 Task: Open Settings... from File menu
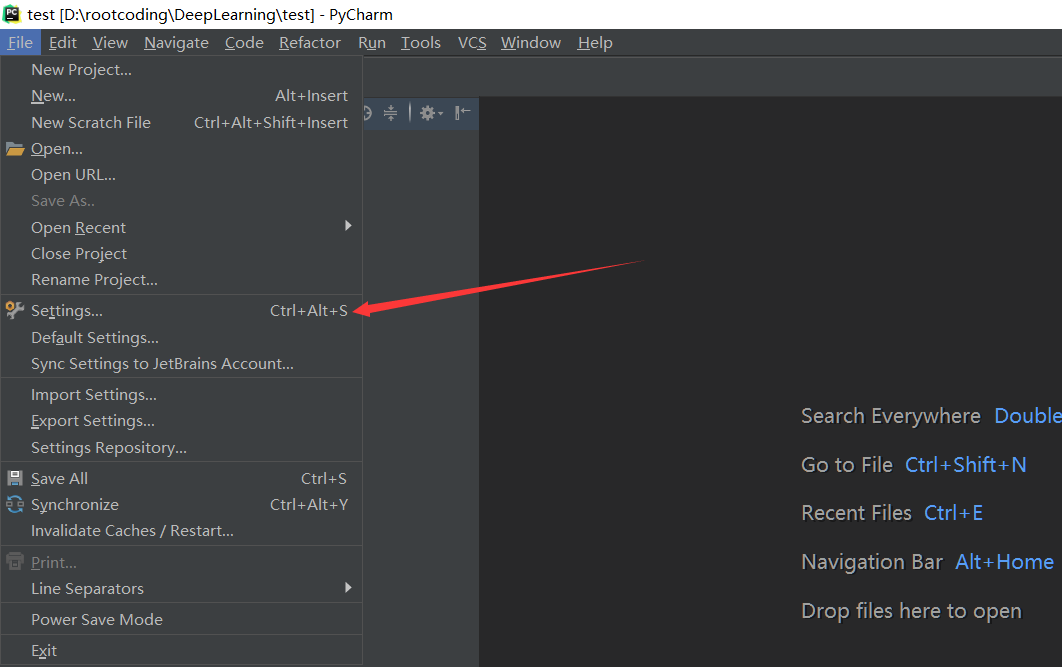[182, 311]
